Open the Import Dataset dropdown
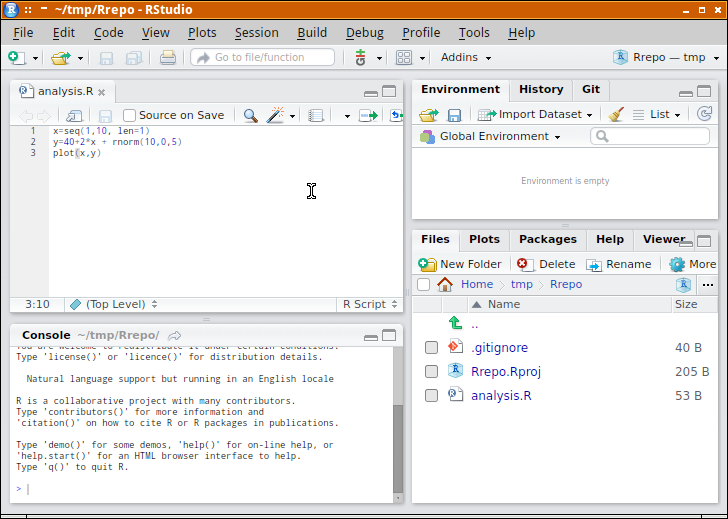The width and height of the screenshot is (728, 519). [x=535, y=114]
